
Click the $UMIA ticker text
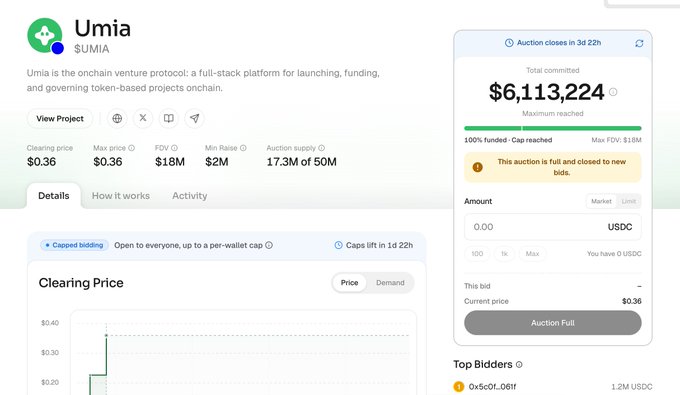click(x=92, y=49)
